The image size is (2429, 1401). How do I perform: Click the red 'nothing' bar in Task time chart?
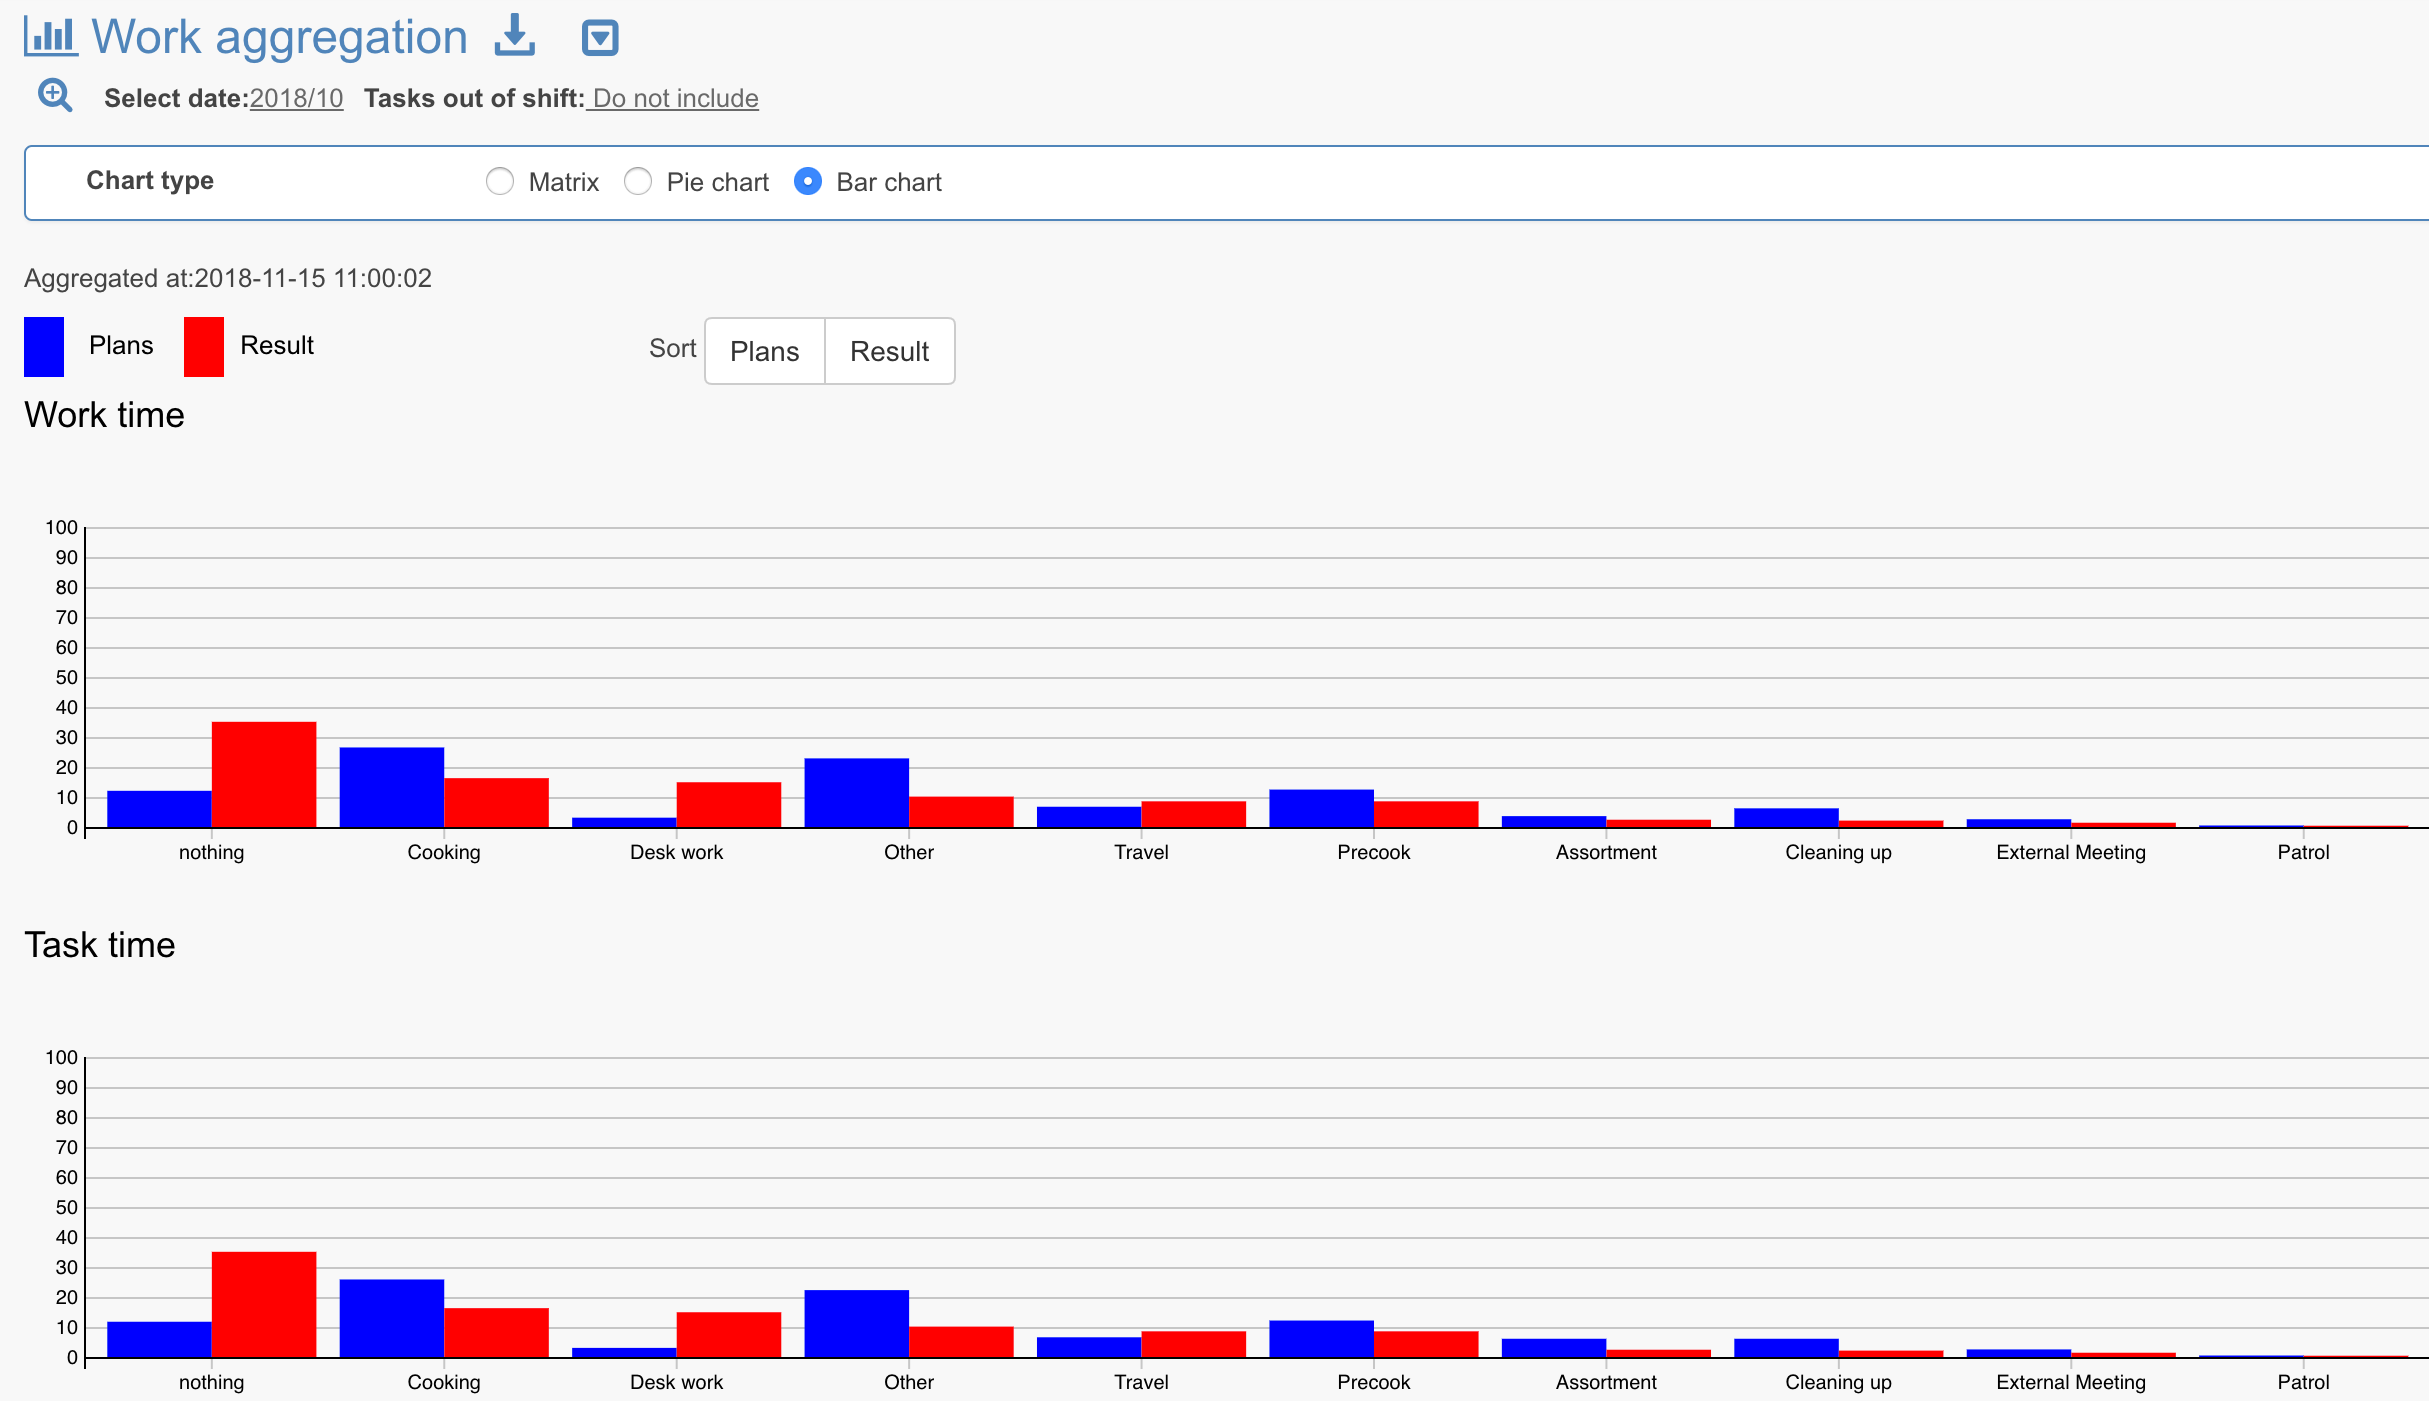(264, 1305)
